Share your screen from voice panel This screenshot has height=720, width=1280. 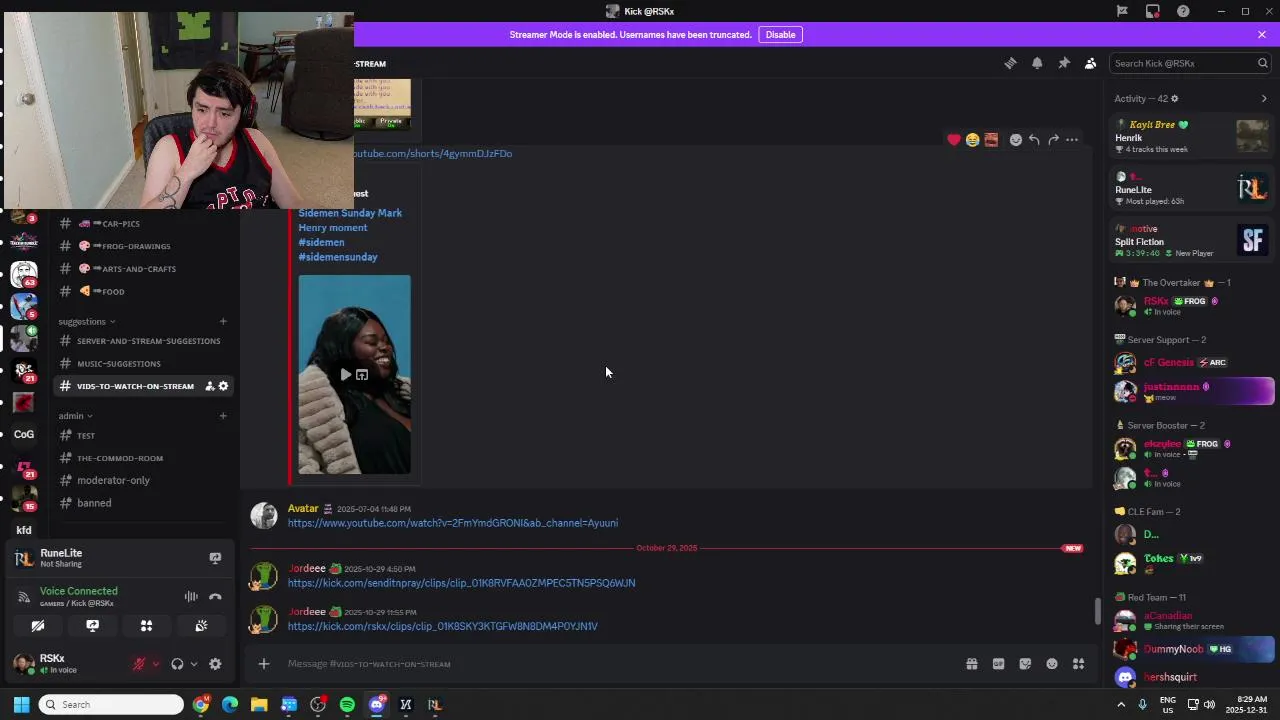click(92, 626)
